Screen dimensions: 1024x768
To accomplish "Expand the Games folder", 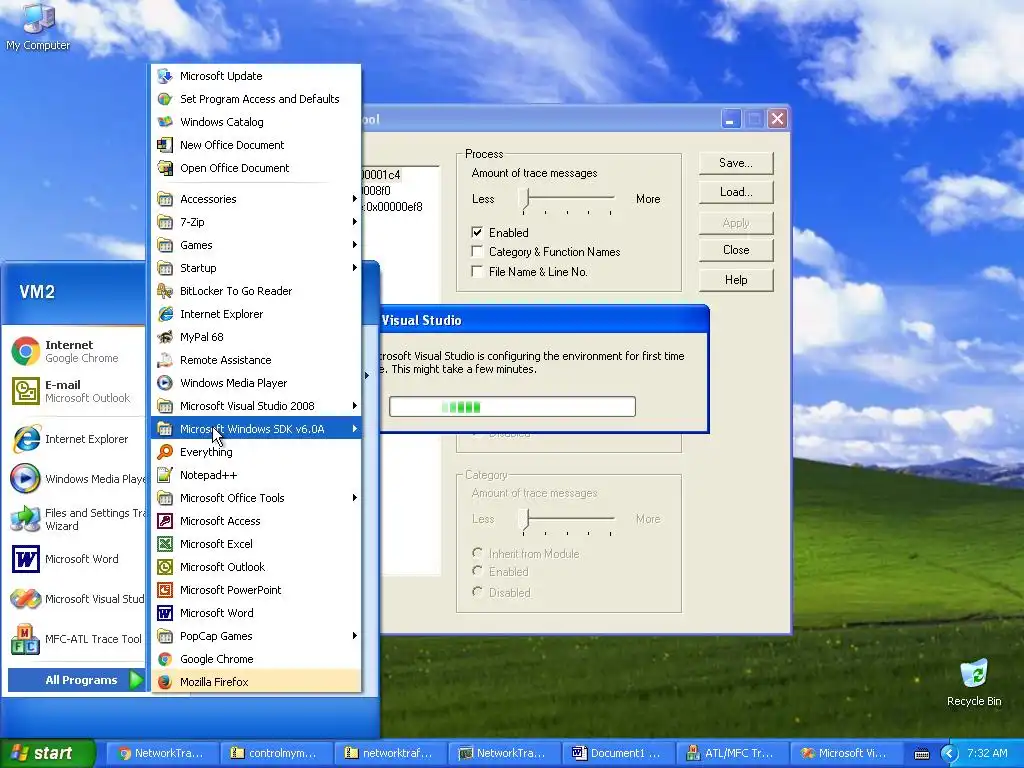I will click(x=256, y=245).
